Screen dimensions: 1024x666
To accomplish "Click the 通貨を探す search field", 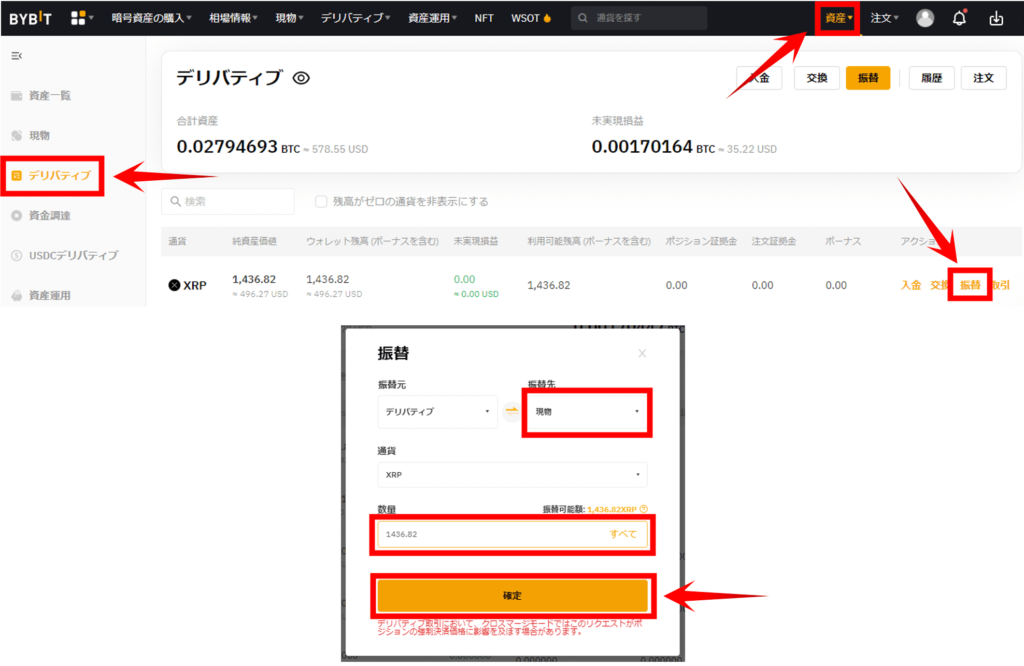I will [639, 18].
